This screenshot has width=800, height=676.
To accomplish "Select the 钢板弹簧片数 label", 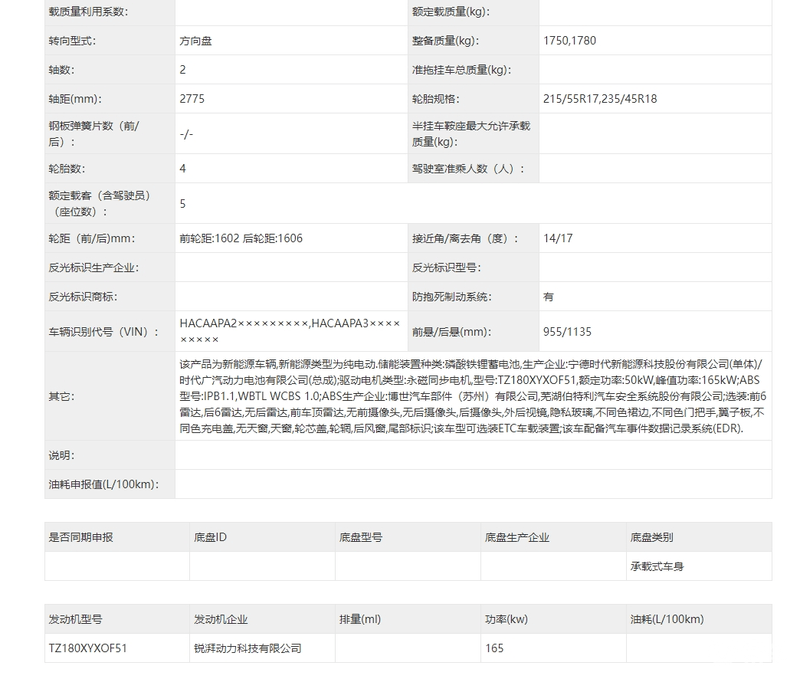I will coord(94,134).
